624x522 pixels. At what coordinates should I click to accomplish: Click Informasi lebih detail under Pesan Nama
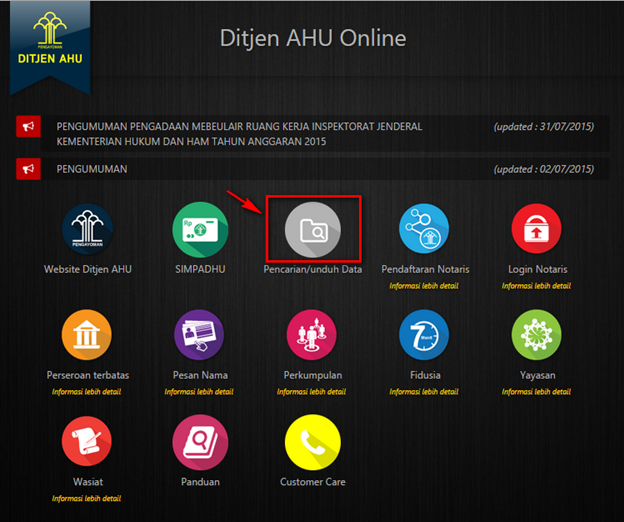(x=200, y=391)
